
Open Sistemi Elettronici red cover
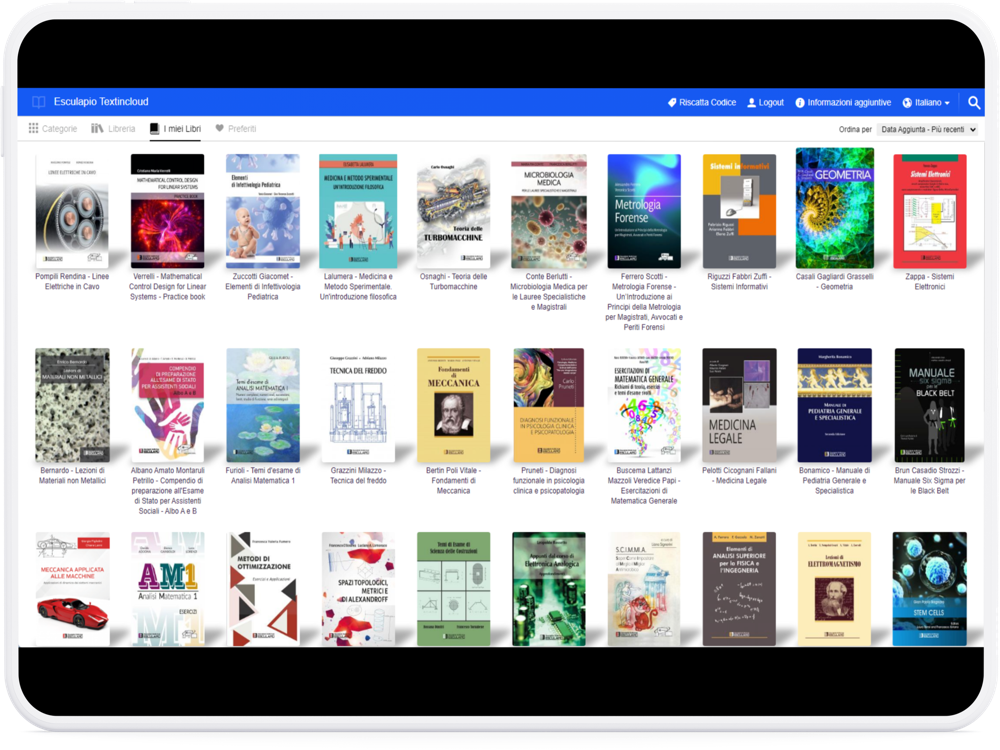tap(930, 211)
